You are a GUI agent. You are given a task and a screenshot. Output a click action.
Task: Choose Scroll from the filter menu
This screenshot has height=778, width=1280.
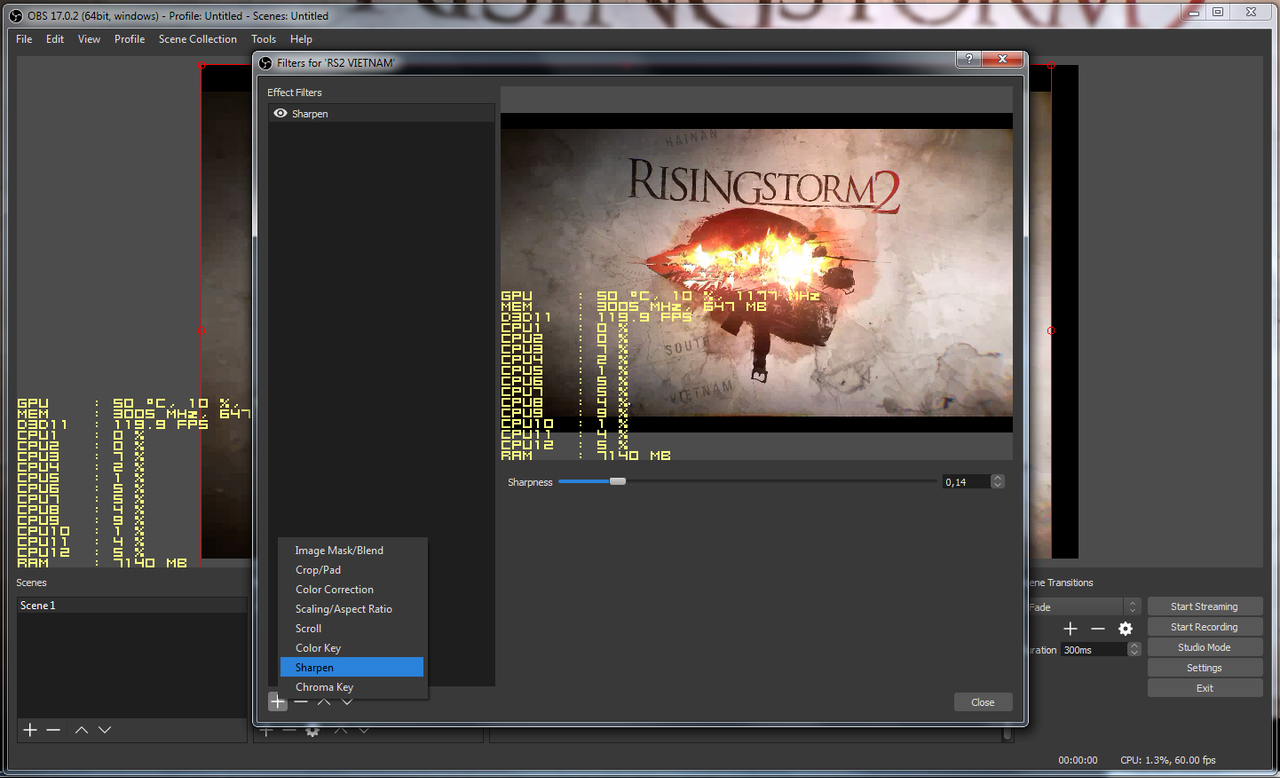[x=352, y=629]
